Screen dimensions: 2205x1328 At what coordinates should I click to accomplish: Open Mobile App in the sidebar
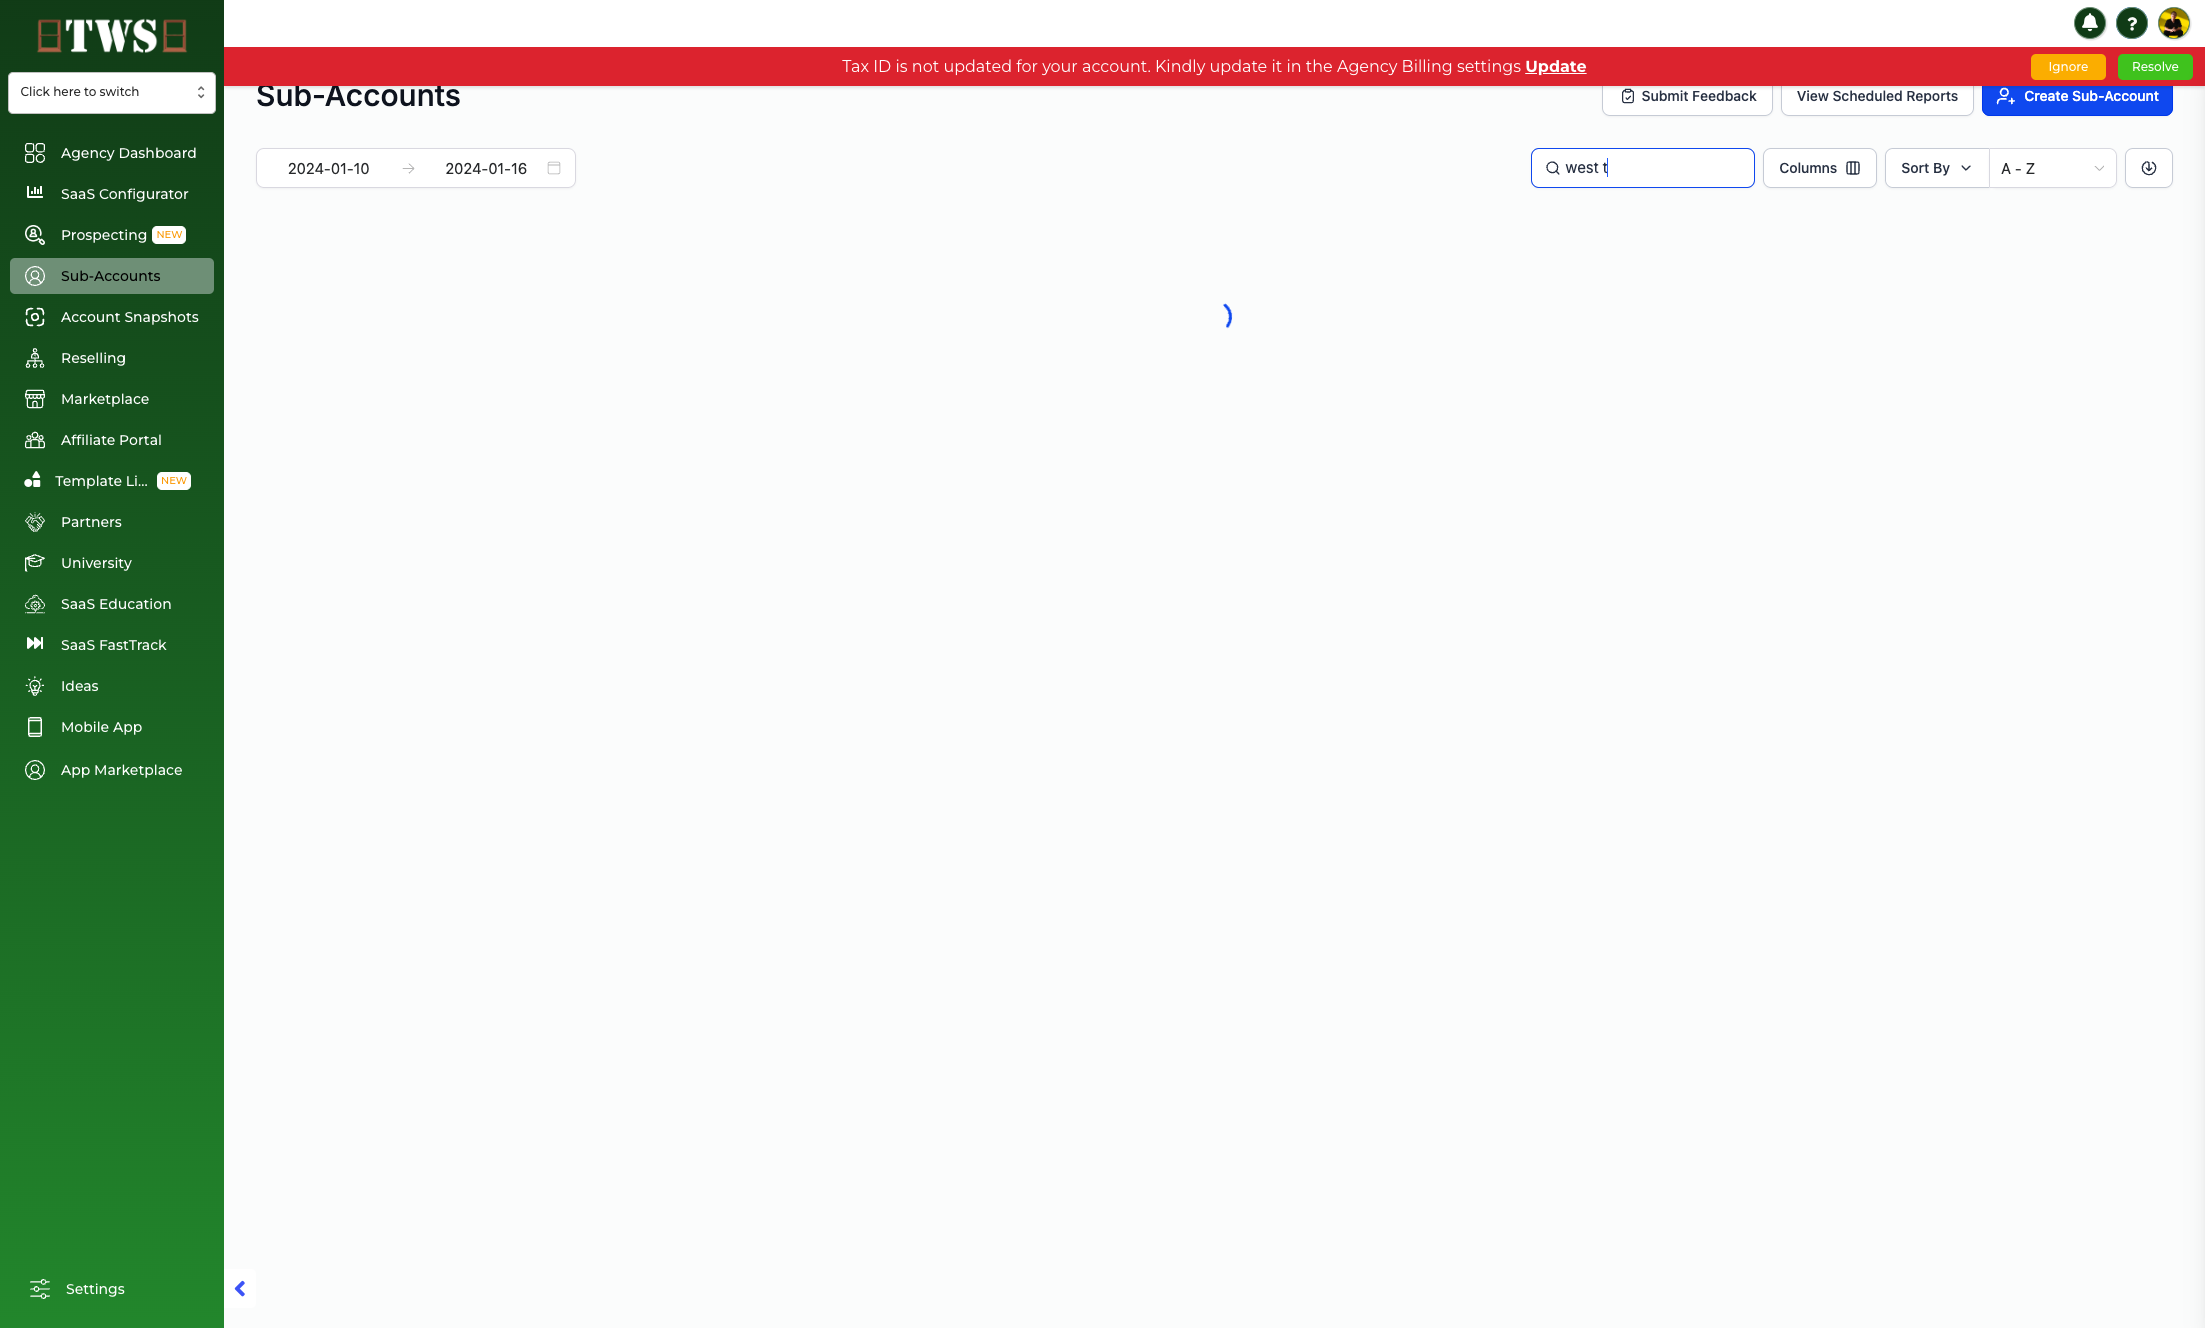(x=112, y=727)
